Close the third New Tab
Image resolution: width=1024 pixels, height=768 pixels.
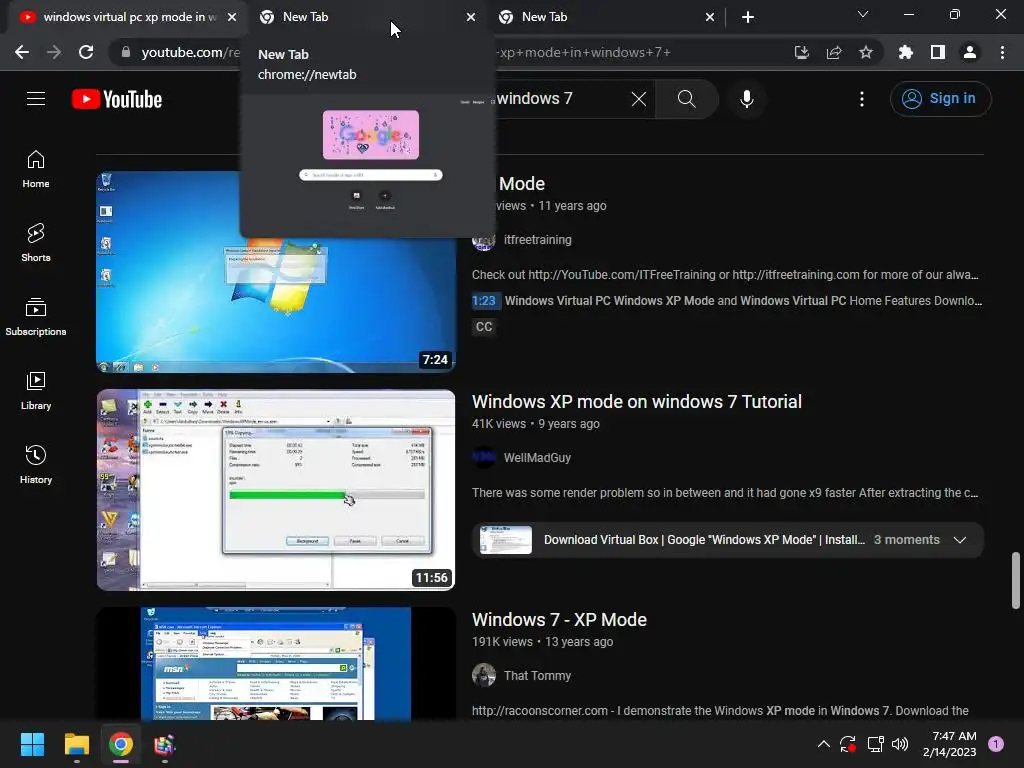(x=710, y=17)
